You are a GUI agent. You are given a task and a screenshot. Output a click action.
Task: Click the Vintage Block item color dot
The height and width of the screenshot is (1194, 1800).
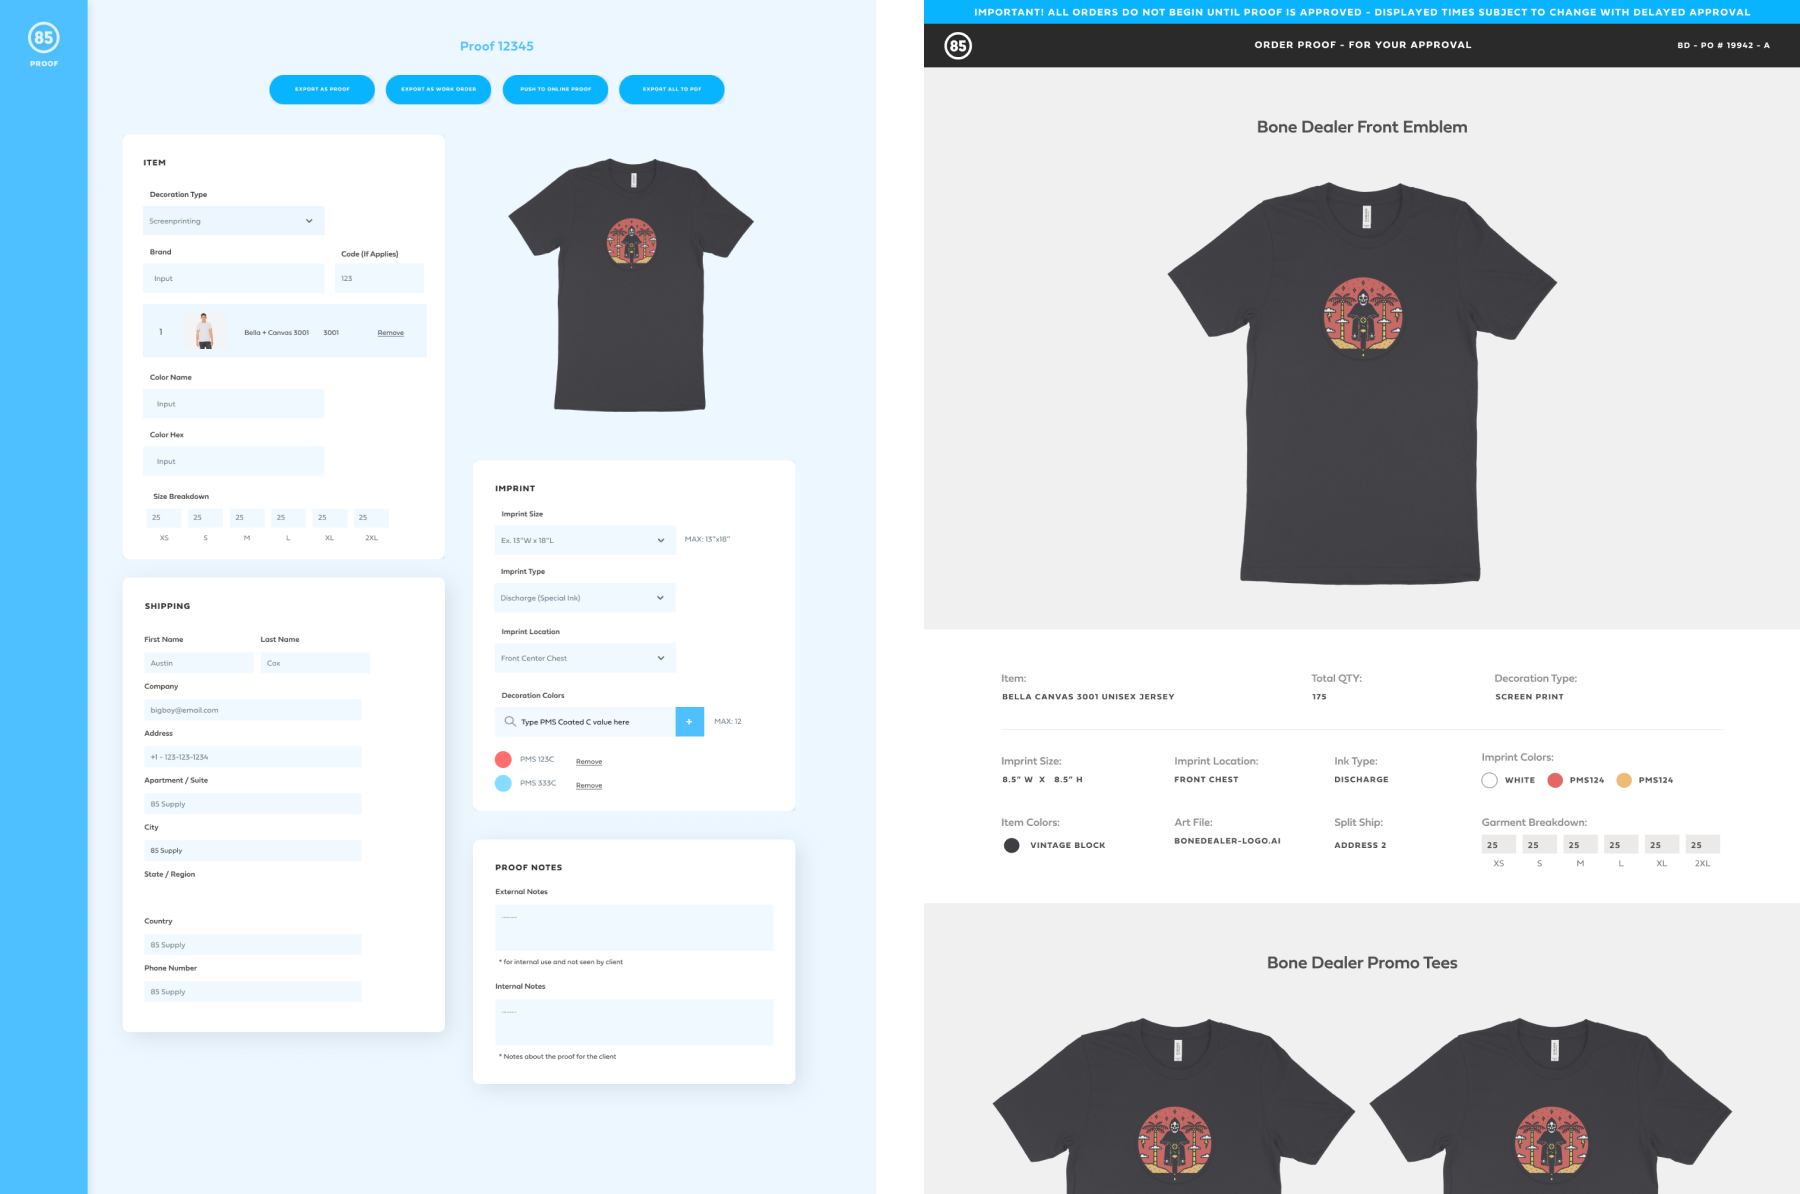point(1011,846)
